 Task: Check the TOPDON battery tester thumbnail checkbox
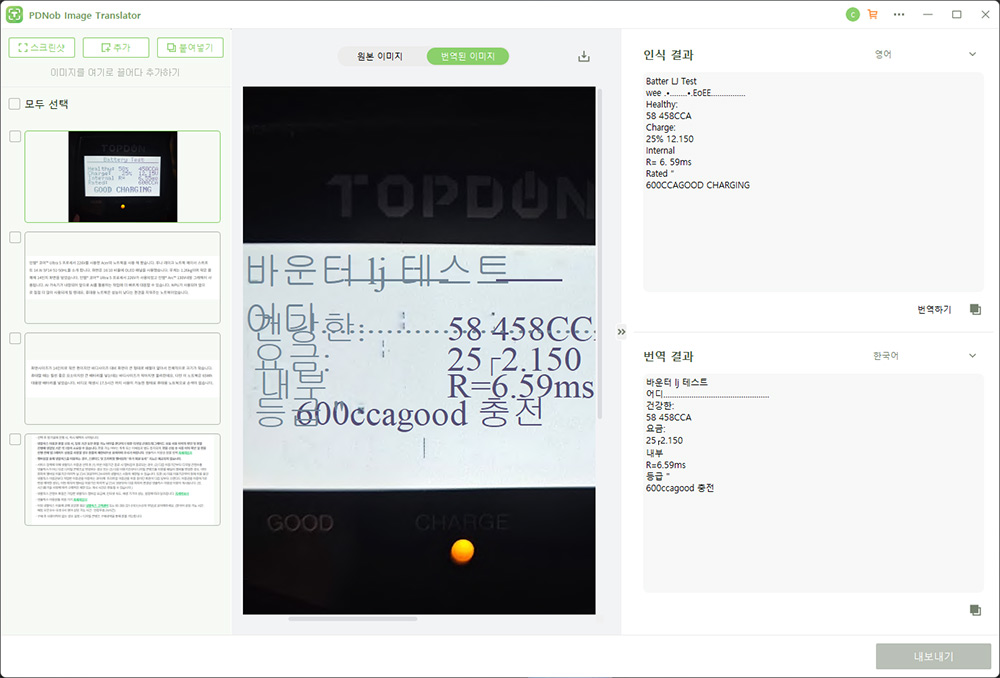[15, 136]
